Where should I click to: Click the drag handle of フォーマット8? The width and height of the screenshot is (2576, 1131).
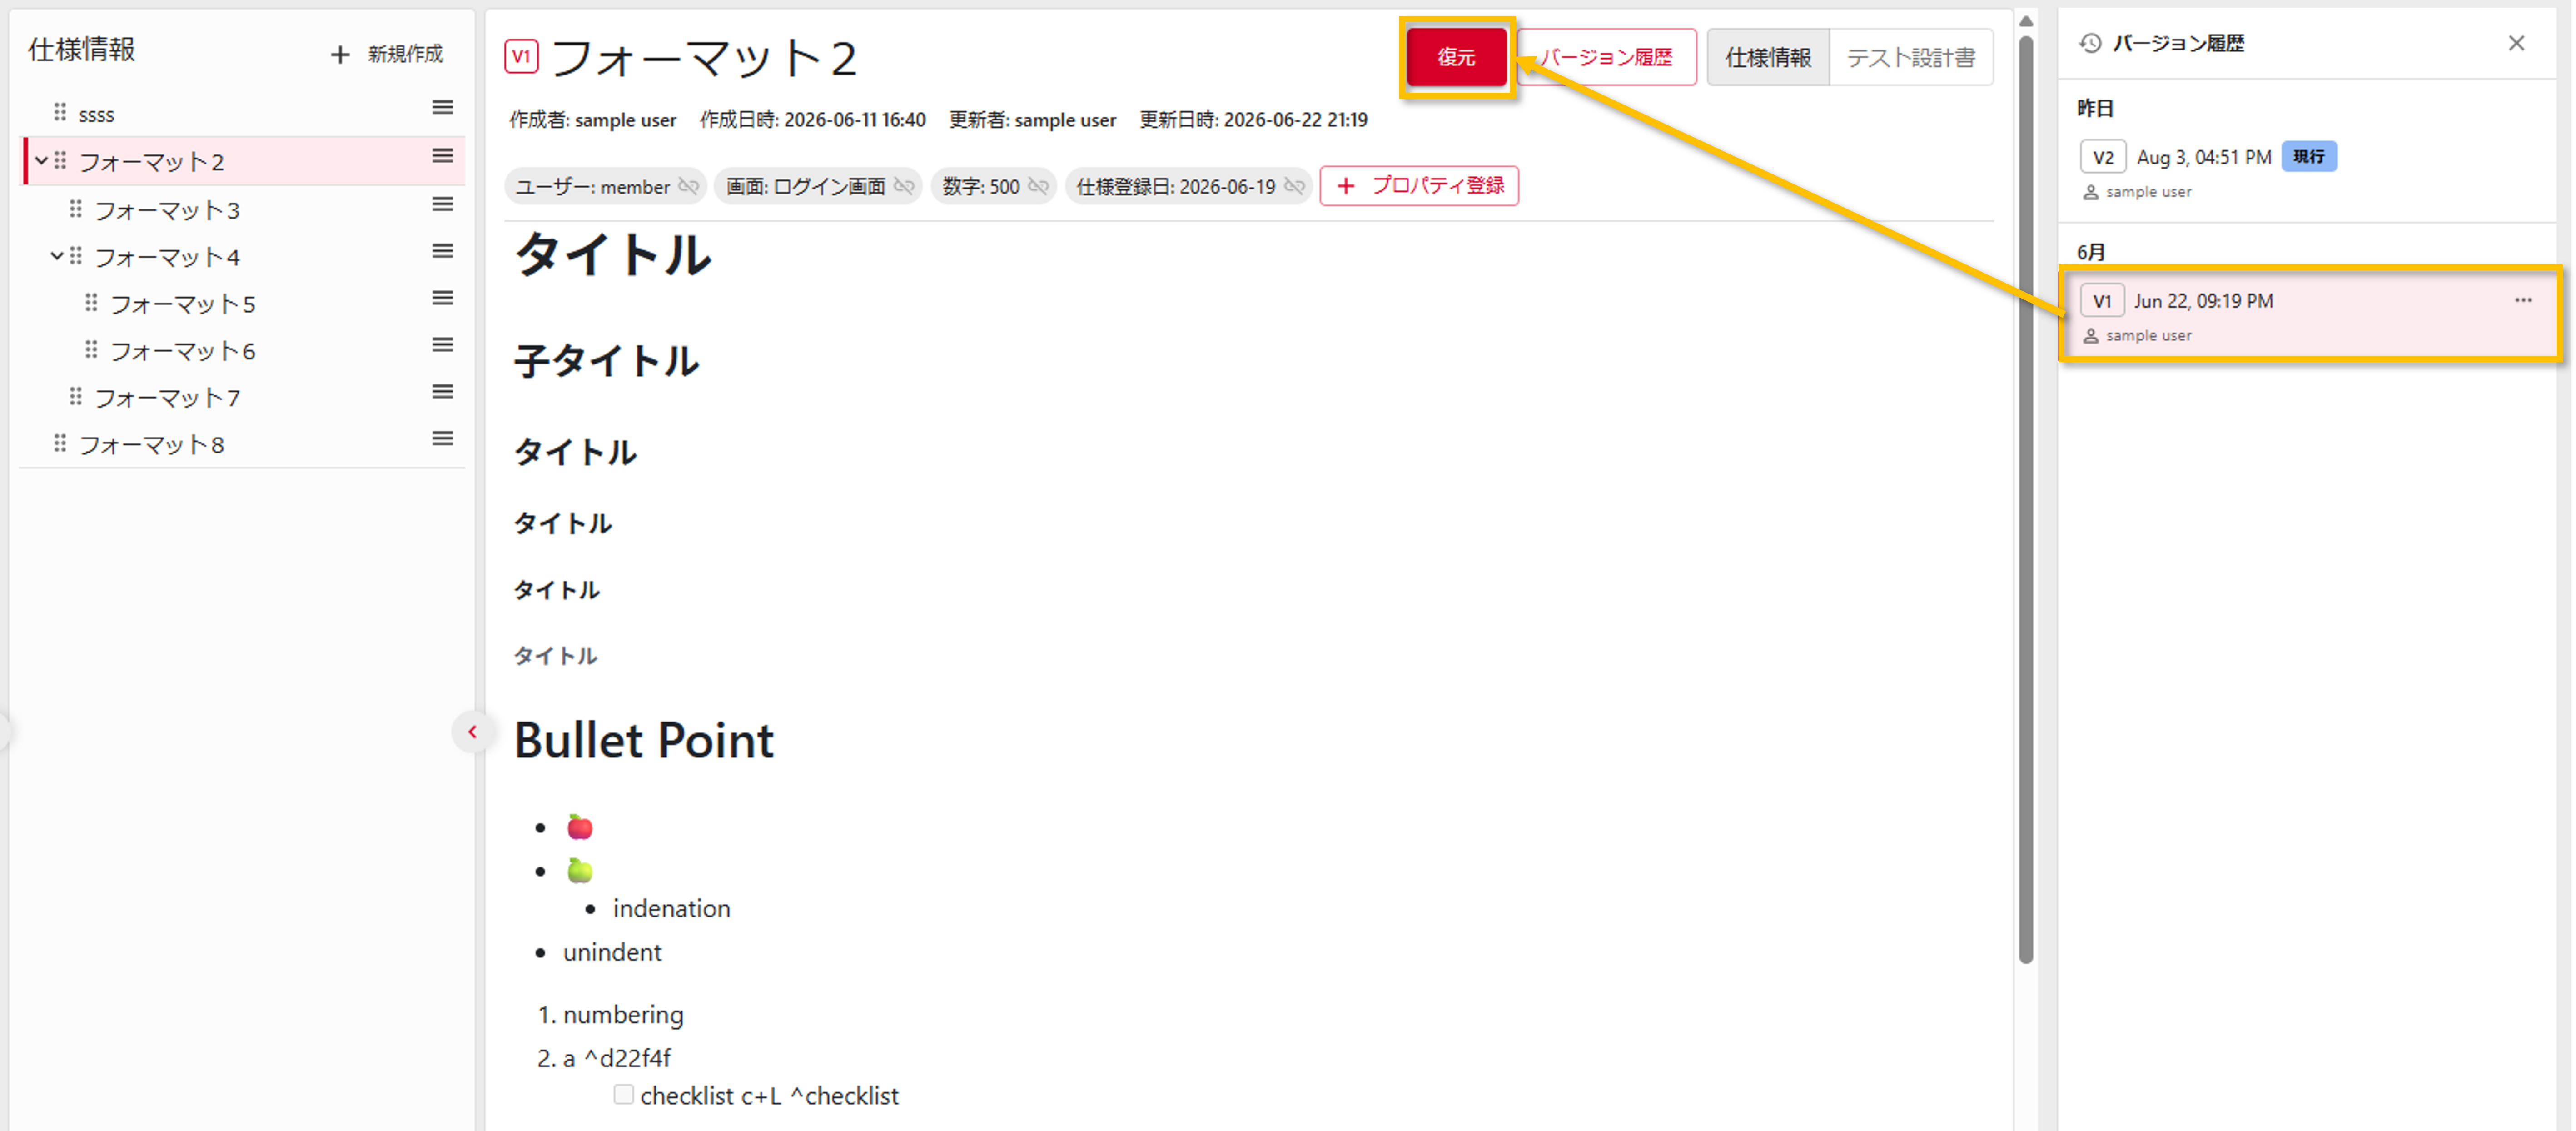(60, 443)
